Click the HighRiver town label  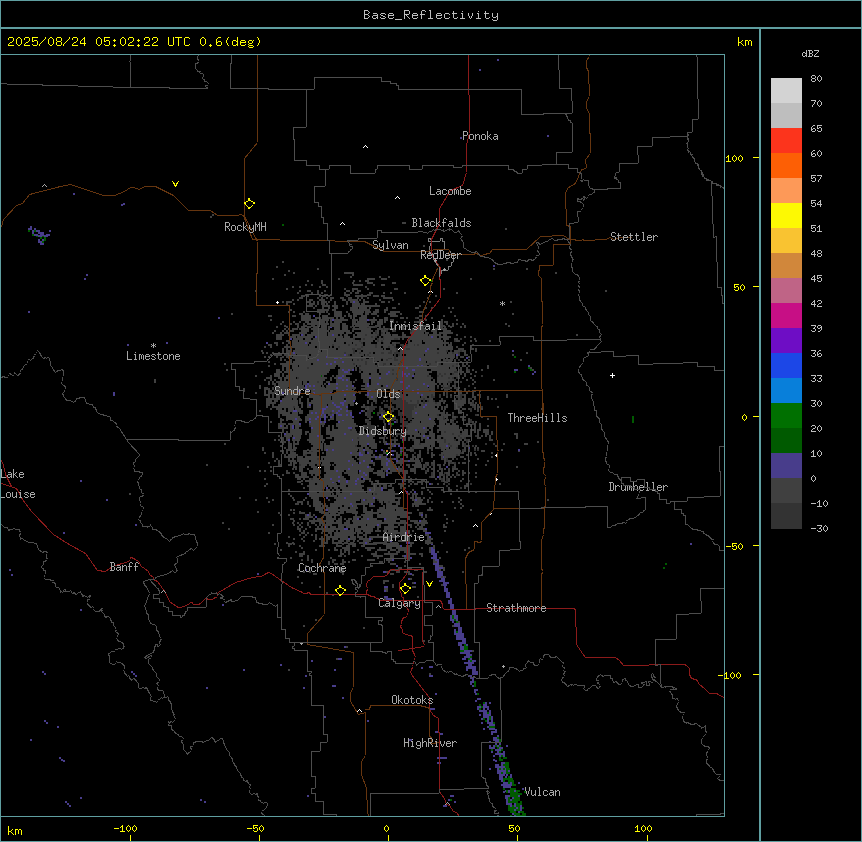click(430, 743)
